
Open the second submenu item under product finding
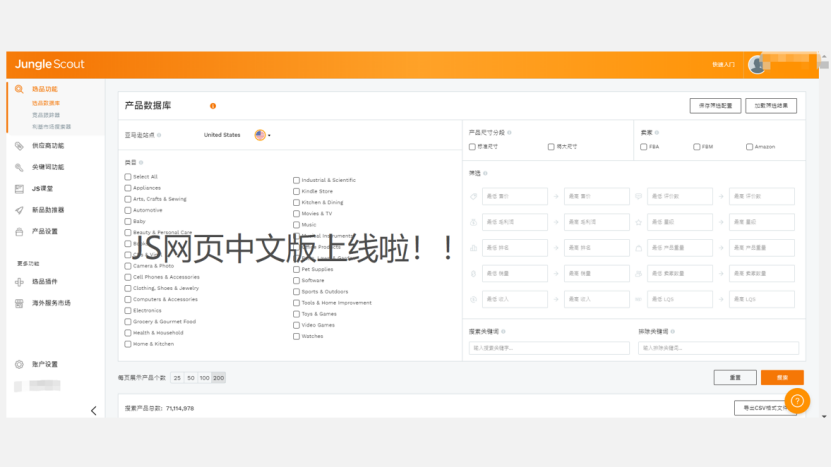pos(46,115)
